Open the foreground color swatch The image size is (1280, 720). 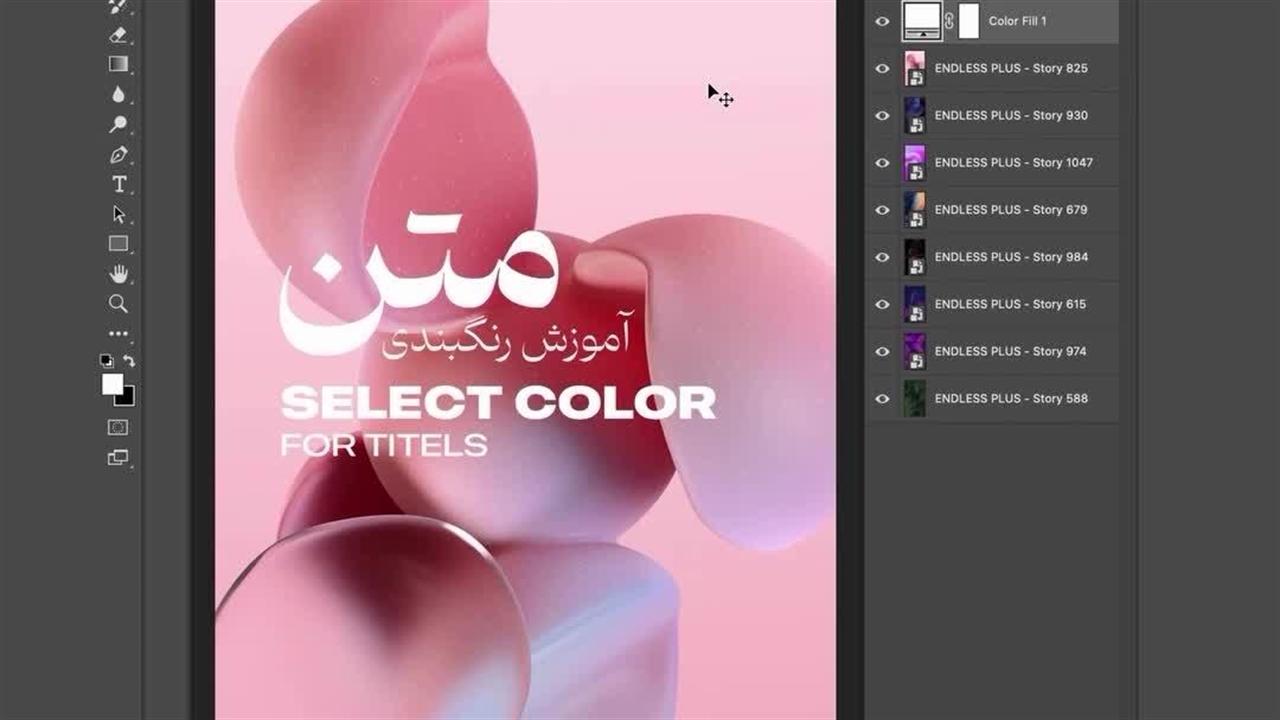112,384
